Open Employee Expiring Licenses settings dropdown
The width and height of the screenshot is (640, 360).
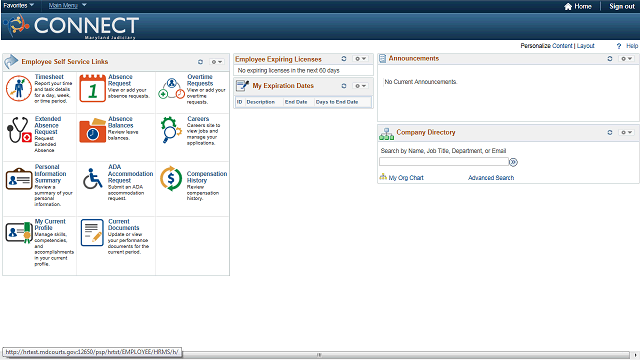point(360,59)
